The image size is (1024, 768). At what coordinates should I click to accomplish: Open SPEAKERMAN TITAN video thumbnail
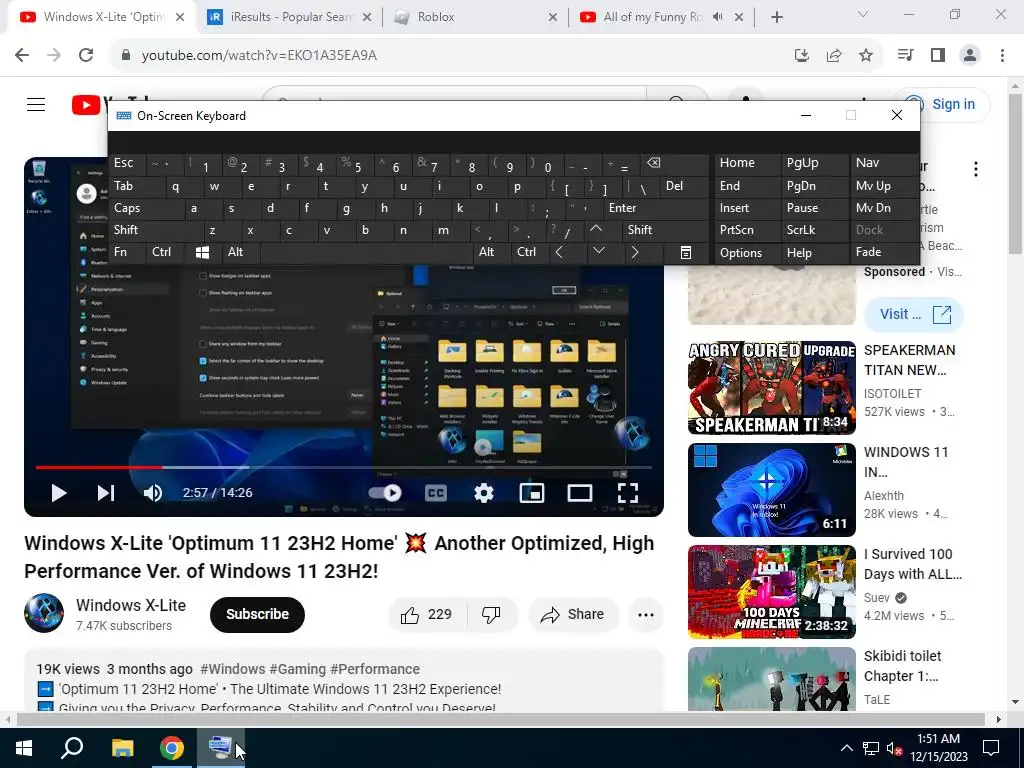pyautogui.click(x=772, y=387)
